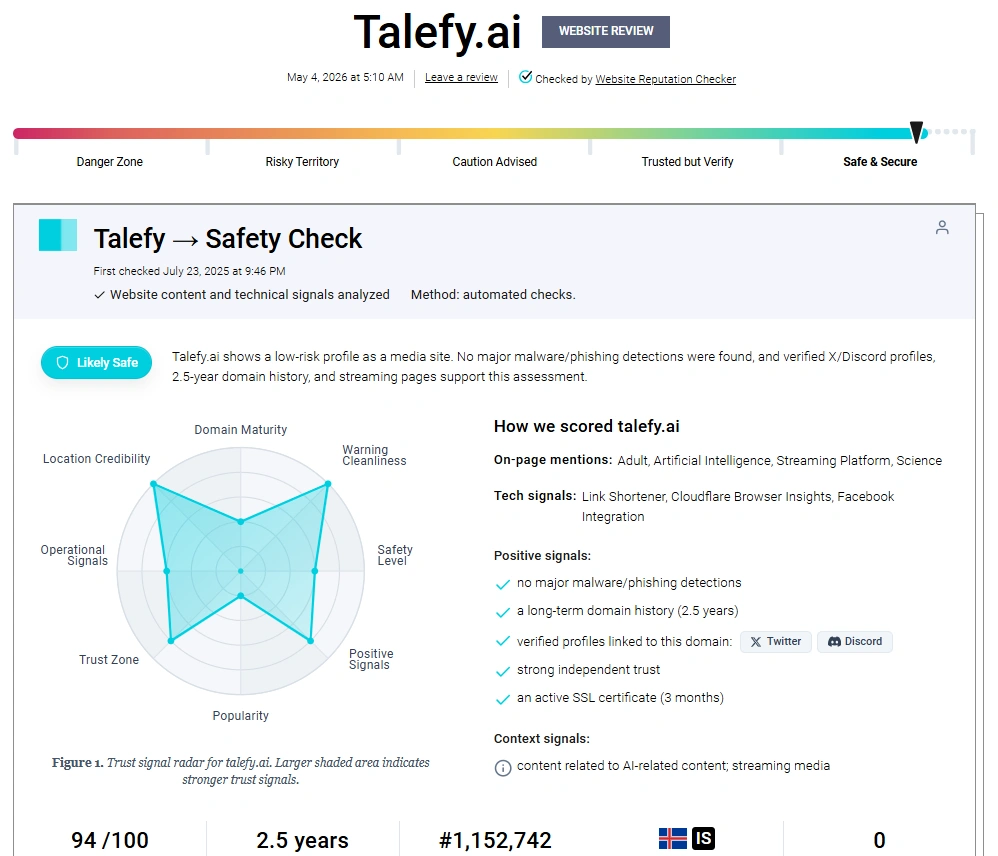
Task: Click the IS country code badge
Action: point(703,838)
